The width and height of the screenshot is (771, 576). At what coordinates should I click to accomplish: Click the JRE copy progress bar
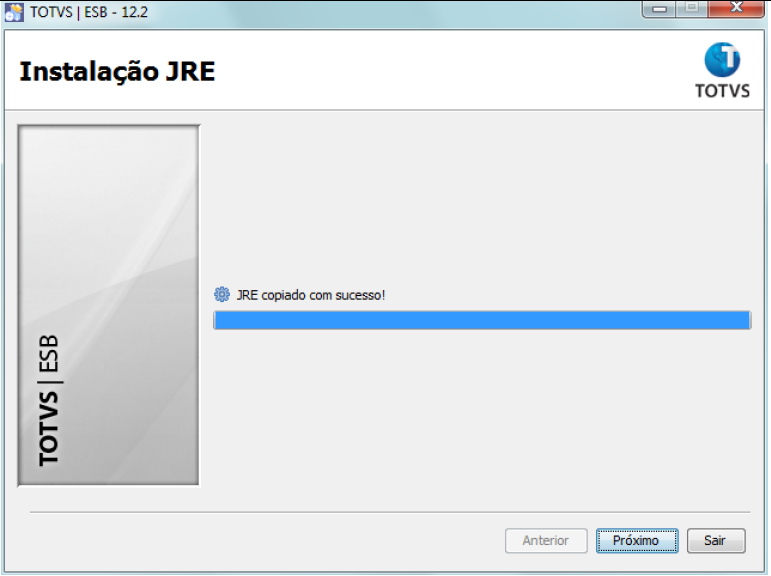482,320
